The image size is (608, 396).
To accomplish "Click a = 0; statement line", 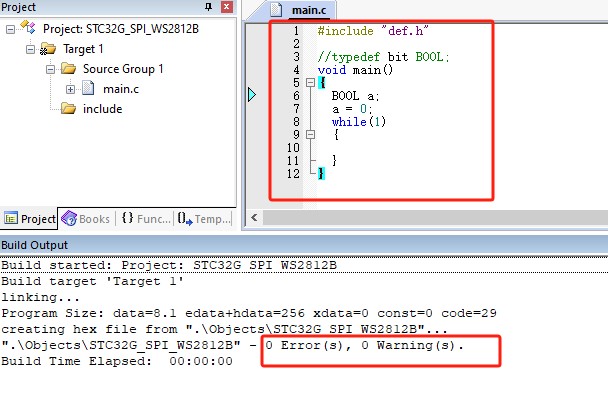I will [x=352, y=109].
